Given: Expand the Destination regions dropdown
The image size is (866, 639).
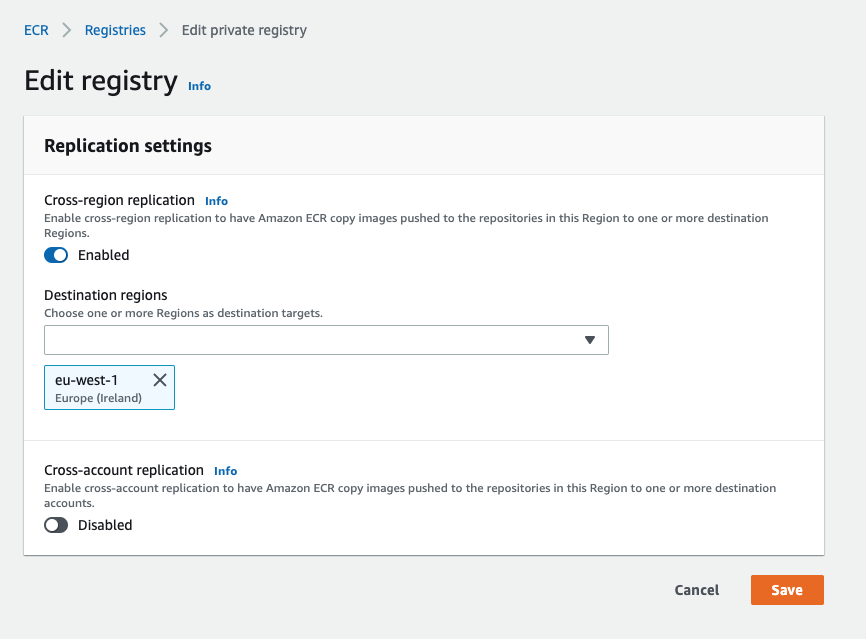Looking at the screenshot, I should click(325, 339).
